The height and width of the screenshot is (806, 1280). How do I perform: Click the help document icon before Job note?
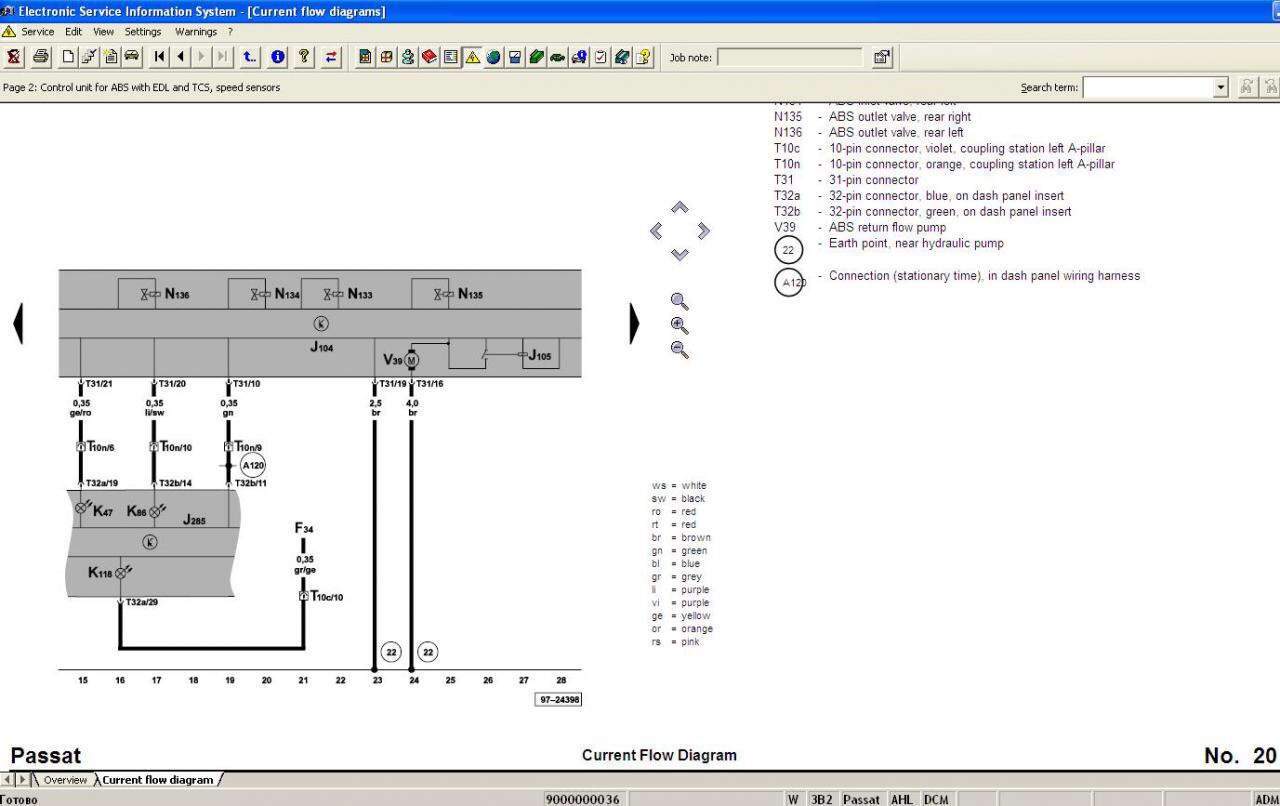644,57
